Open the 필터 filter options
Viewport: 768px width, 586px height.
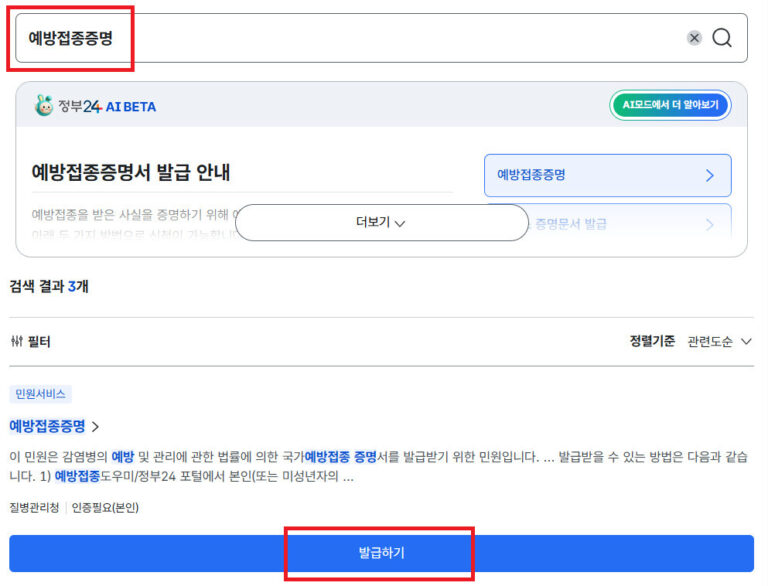(x=30, y=341)
